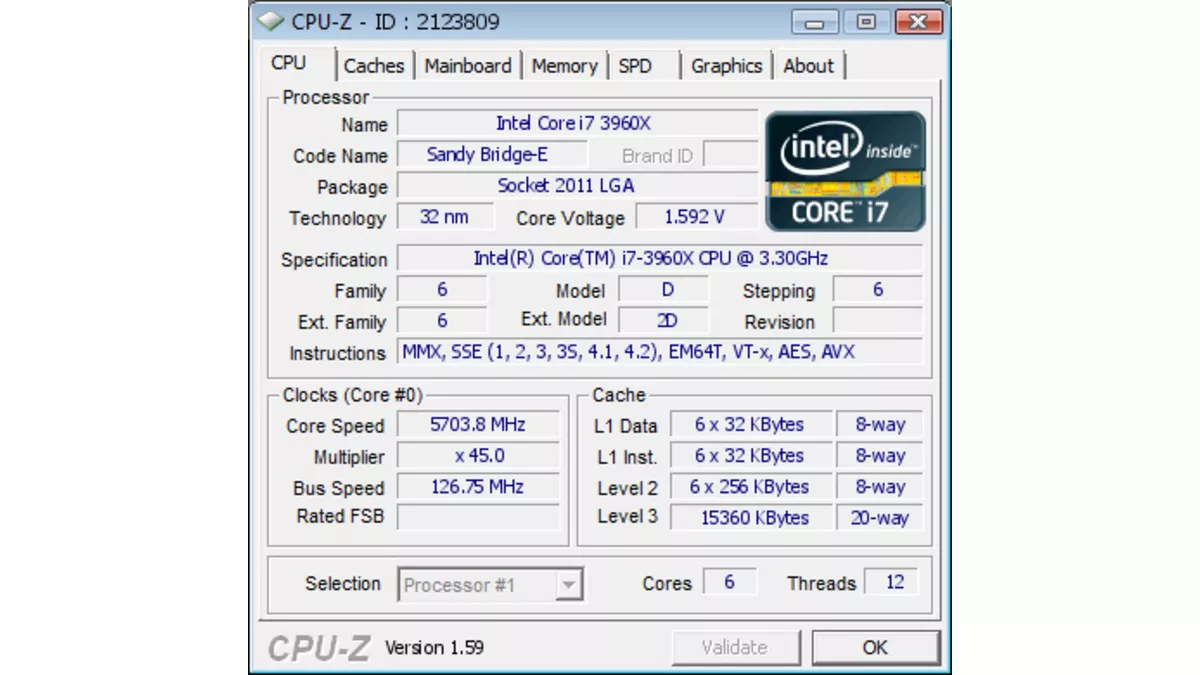This screenshot has height=675, width=1200.
Task: Click the processor Name field
Action: coord(576,123)
